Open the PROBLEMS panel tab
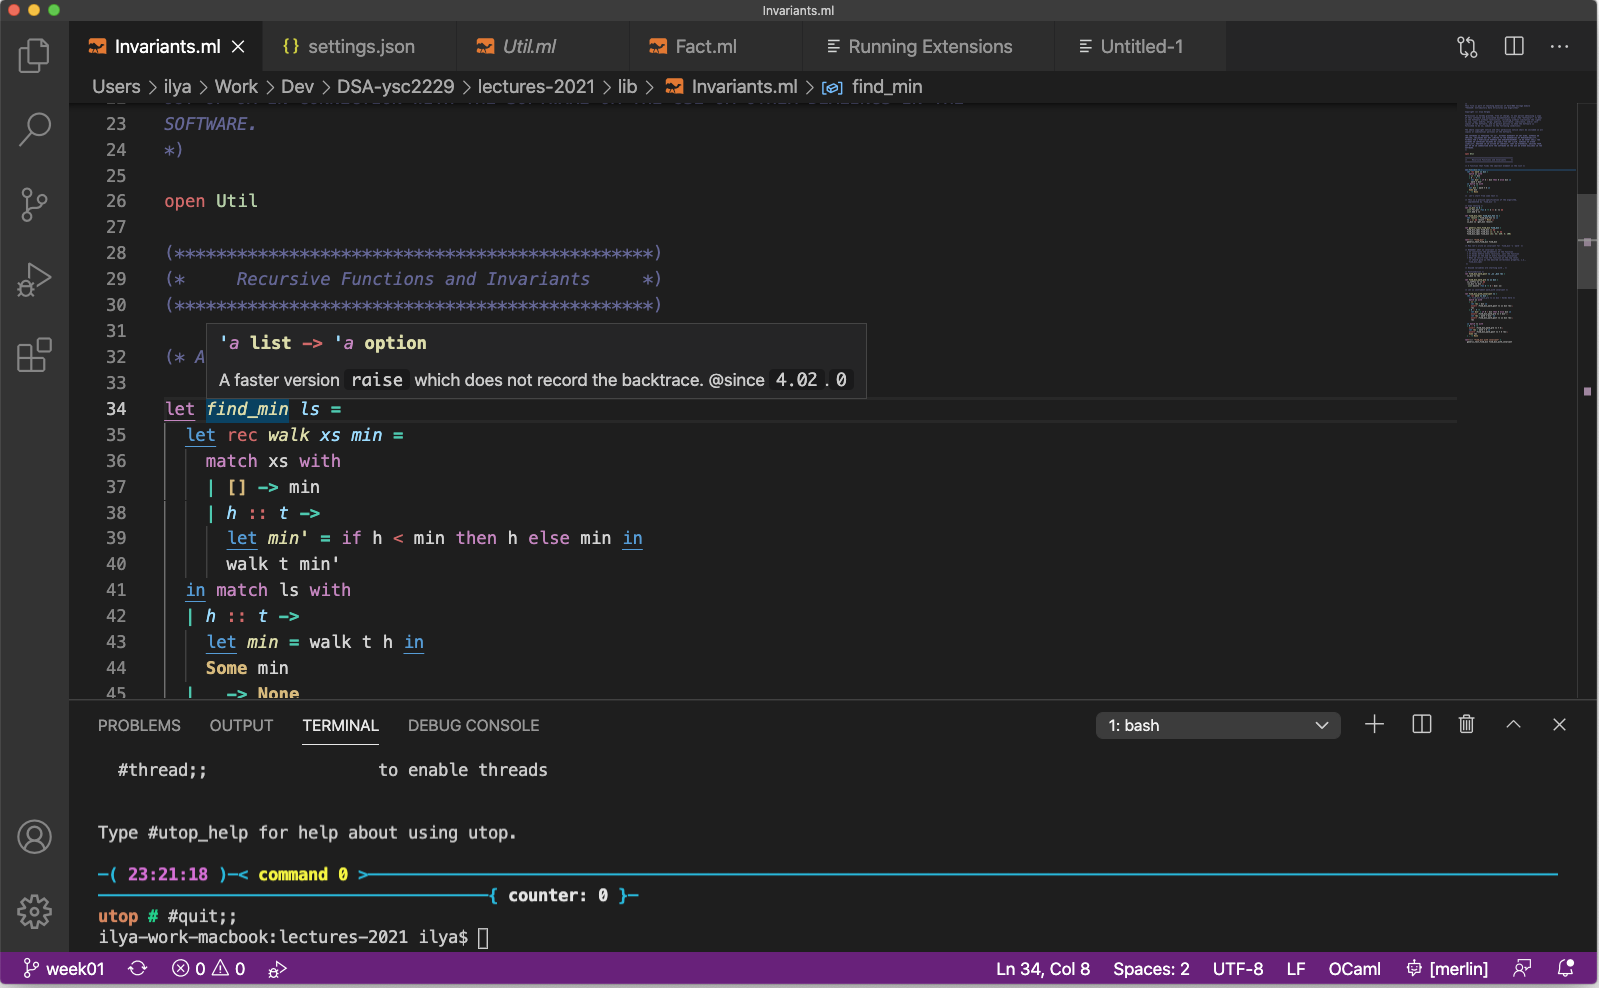The width and height of the screenshot is (1599, 988). point(139,726)
